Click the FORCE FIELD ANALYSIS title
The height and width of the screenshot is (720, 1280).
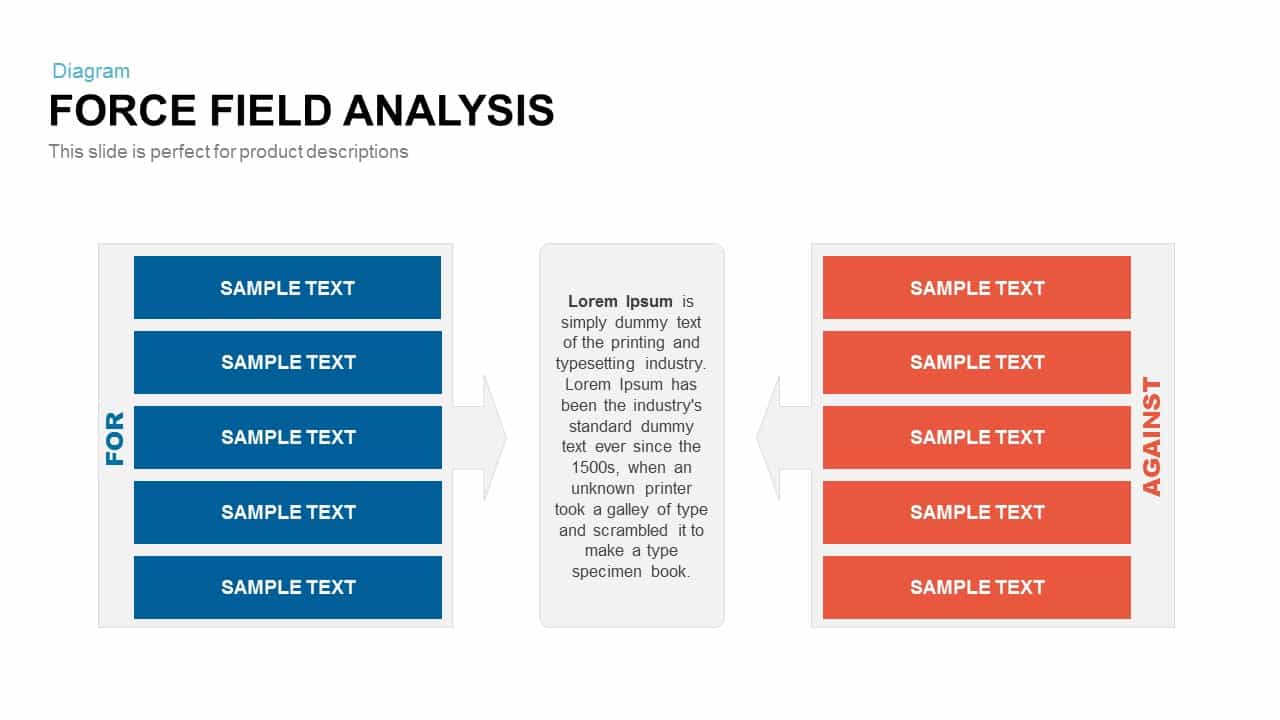tap(301, 110)
